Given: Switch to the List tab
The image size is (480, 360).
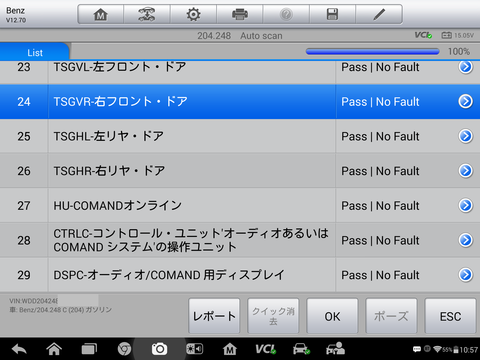Looking at the screenshot, I should click(35, 53).
